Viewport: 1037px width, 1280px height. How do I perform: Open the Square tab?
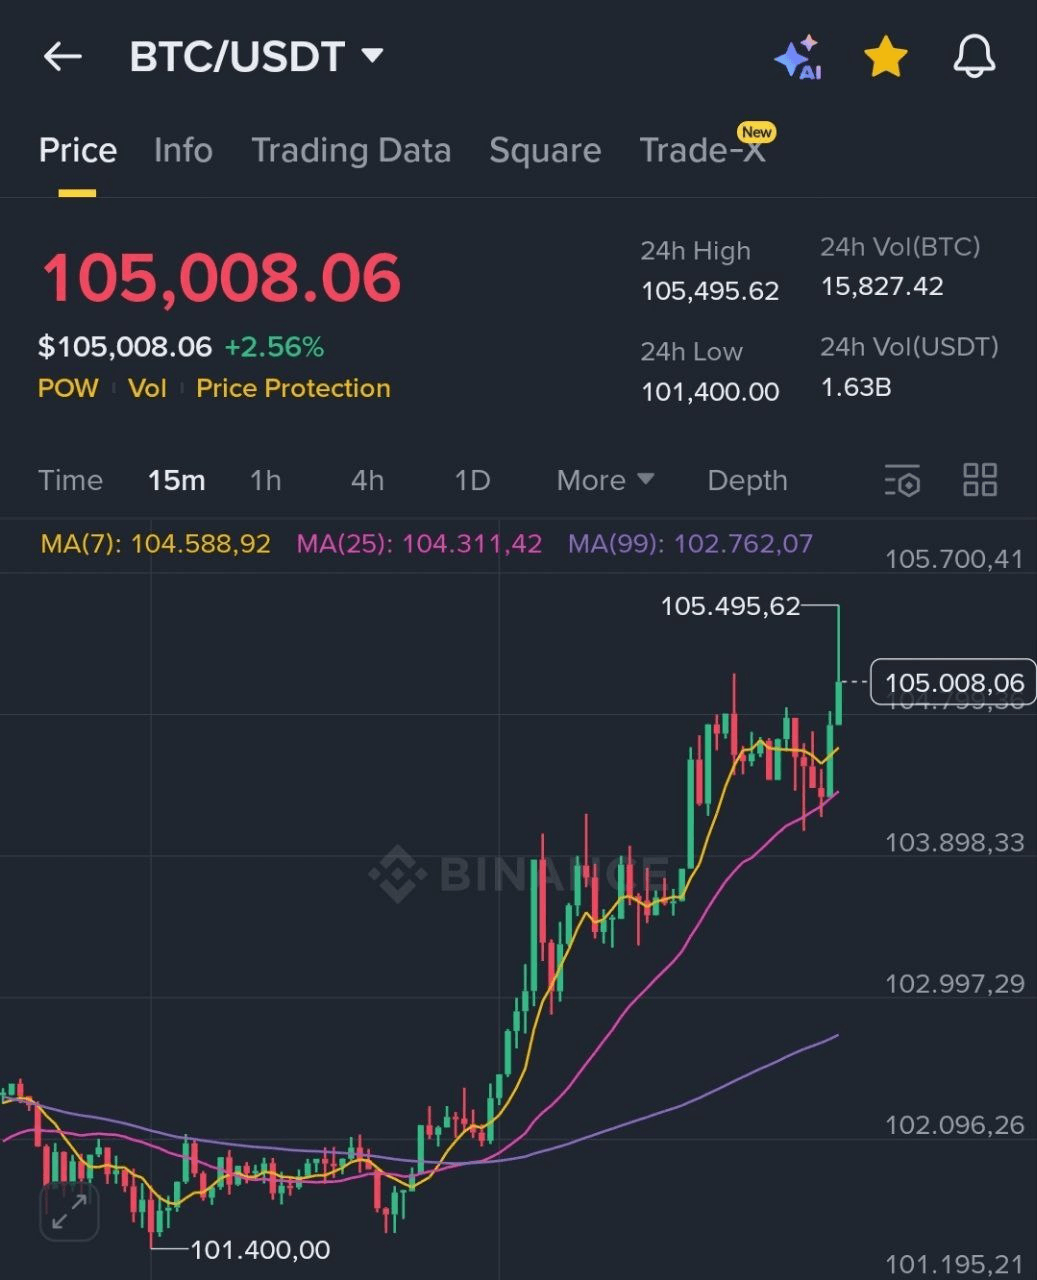545,150
